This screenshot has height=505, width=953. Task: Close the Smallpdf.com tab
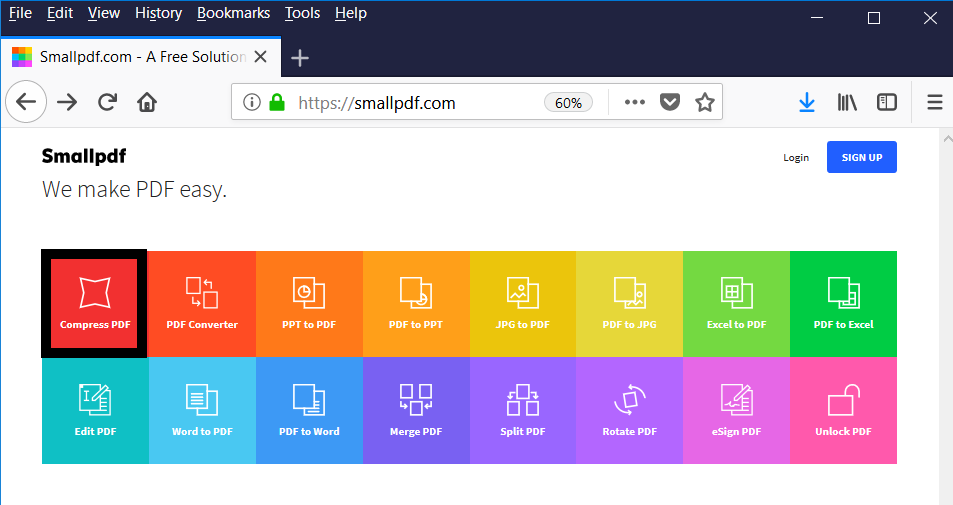click(x=260, y=57)
